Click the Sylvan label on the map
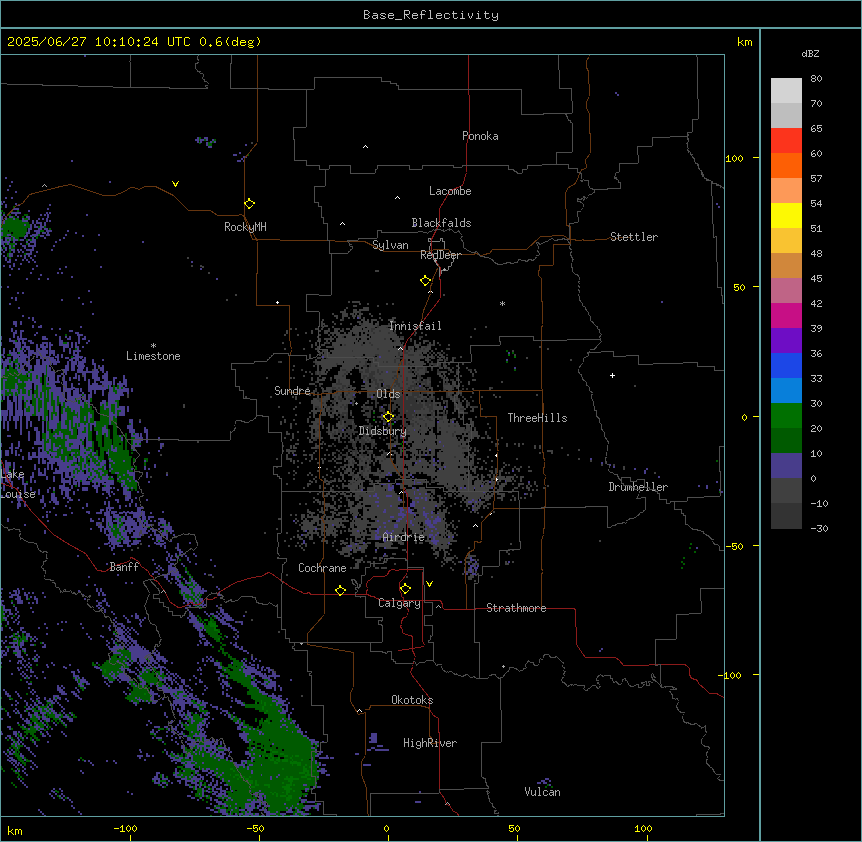This screenshot has height=842, width=862. click(x=390, y=245)
